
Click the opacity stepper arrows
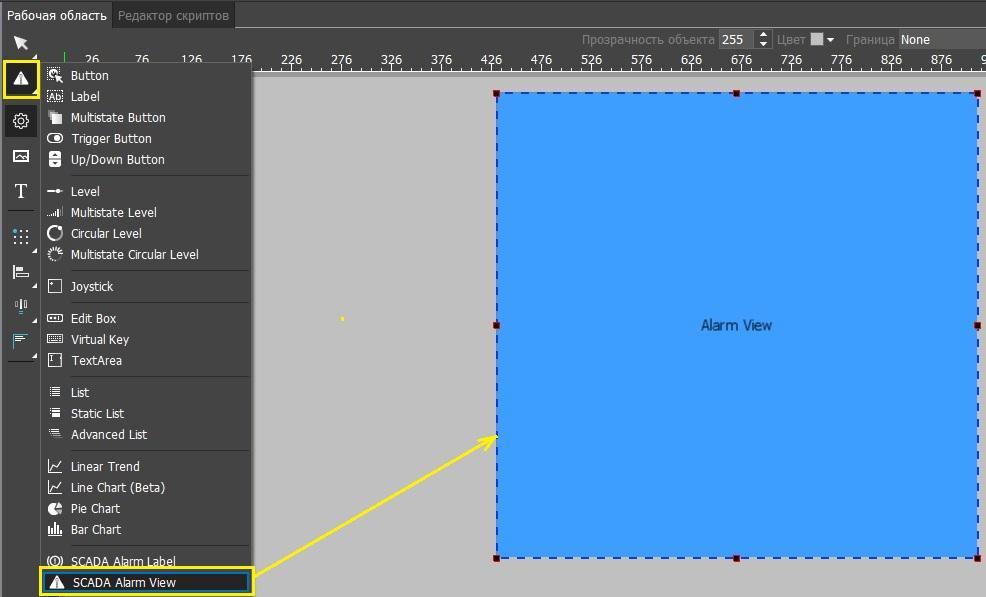763,40
